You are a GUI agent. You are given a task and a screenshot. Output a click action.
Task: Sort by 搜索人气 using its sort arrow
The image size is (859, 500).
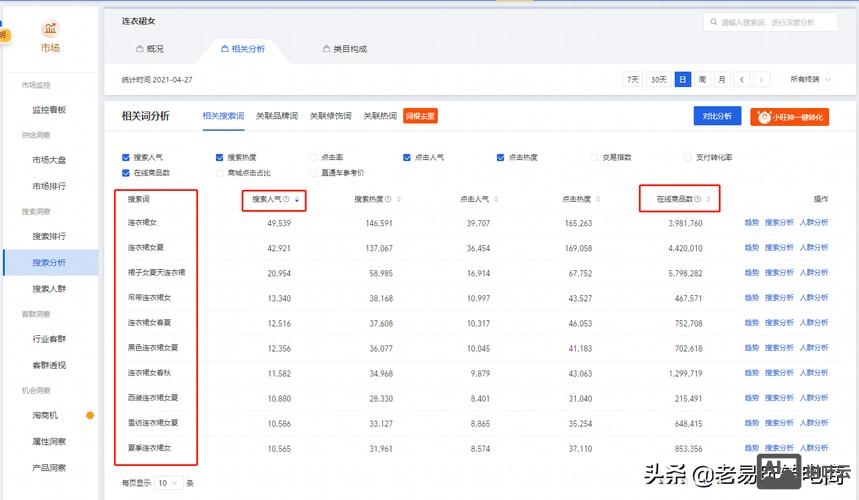pos(296,199)
